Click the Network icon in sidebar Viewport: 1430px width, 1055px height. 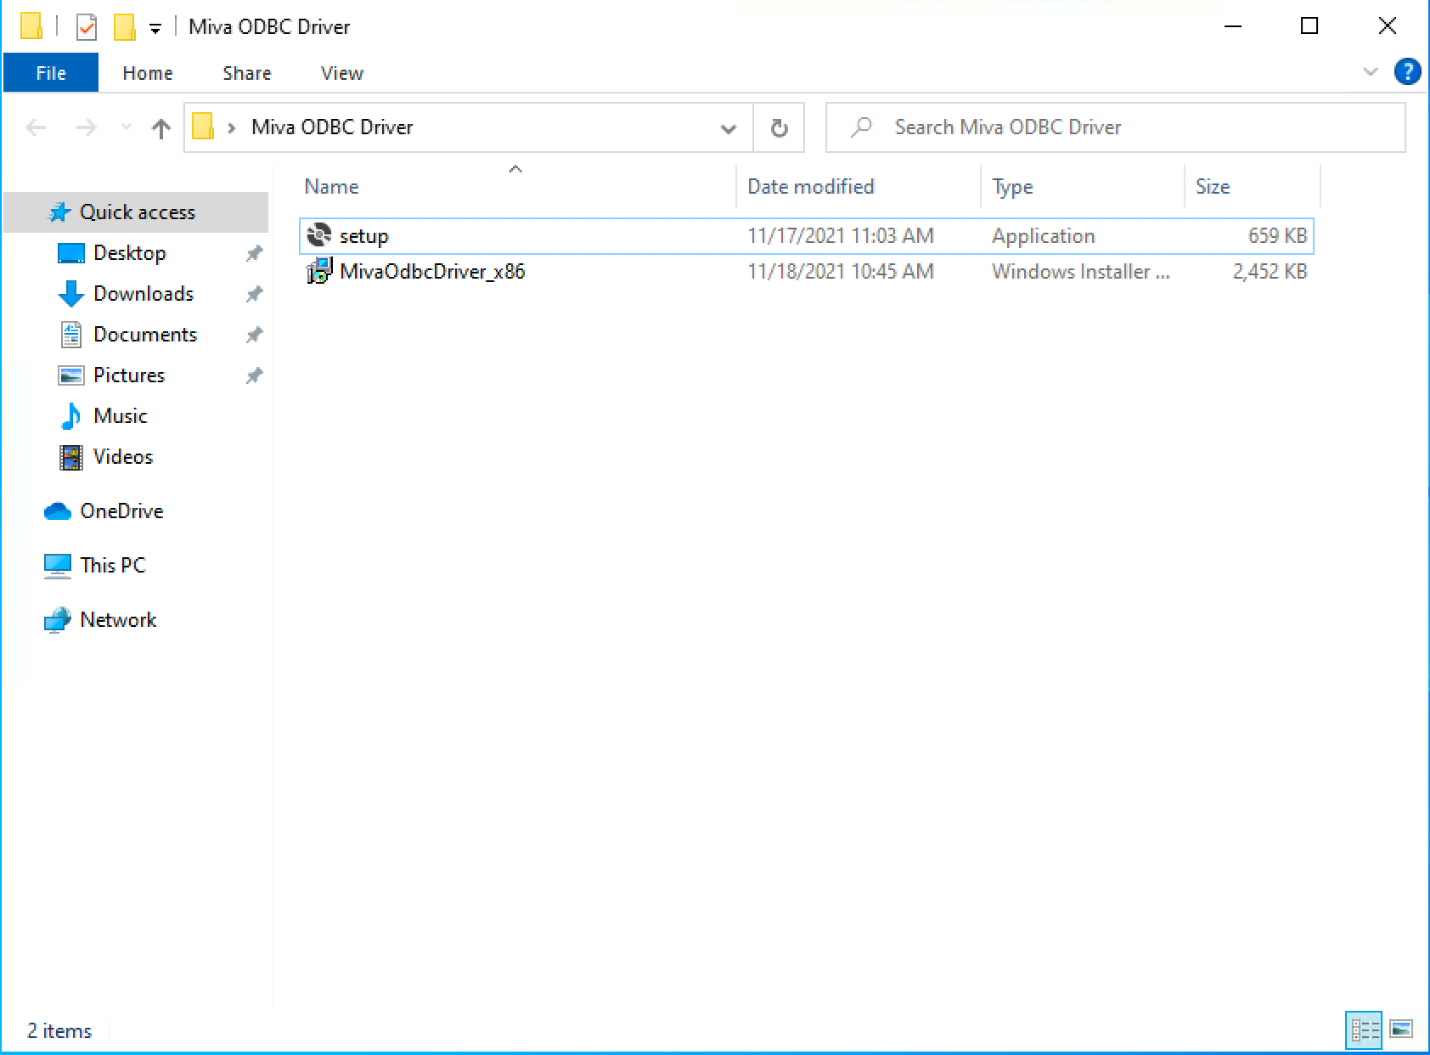pyautogui.click(x=58, y=620)
